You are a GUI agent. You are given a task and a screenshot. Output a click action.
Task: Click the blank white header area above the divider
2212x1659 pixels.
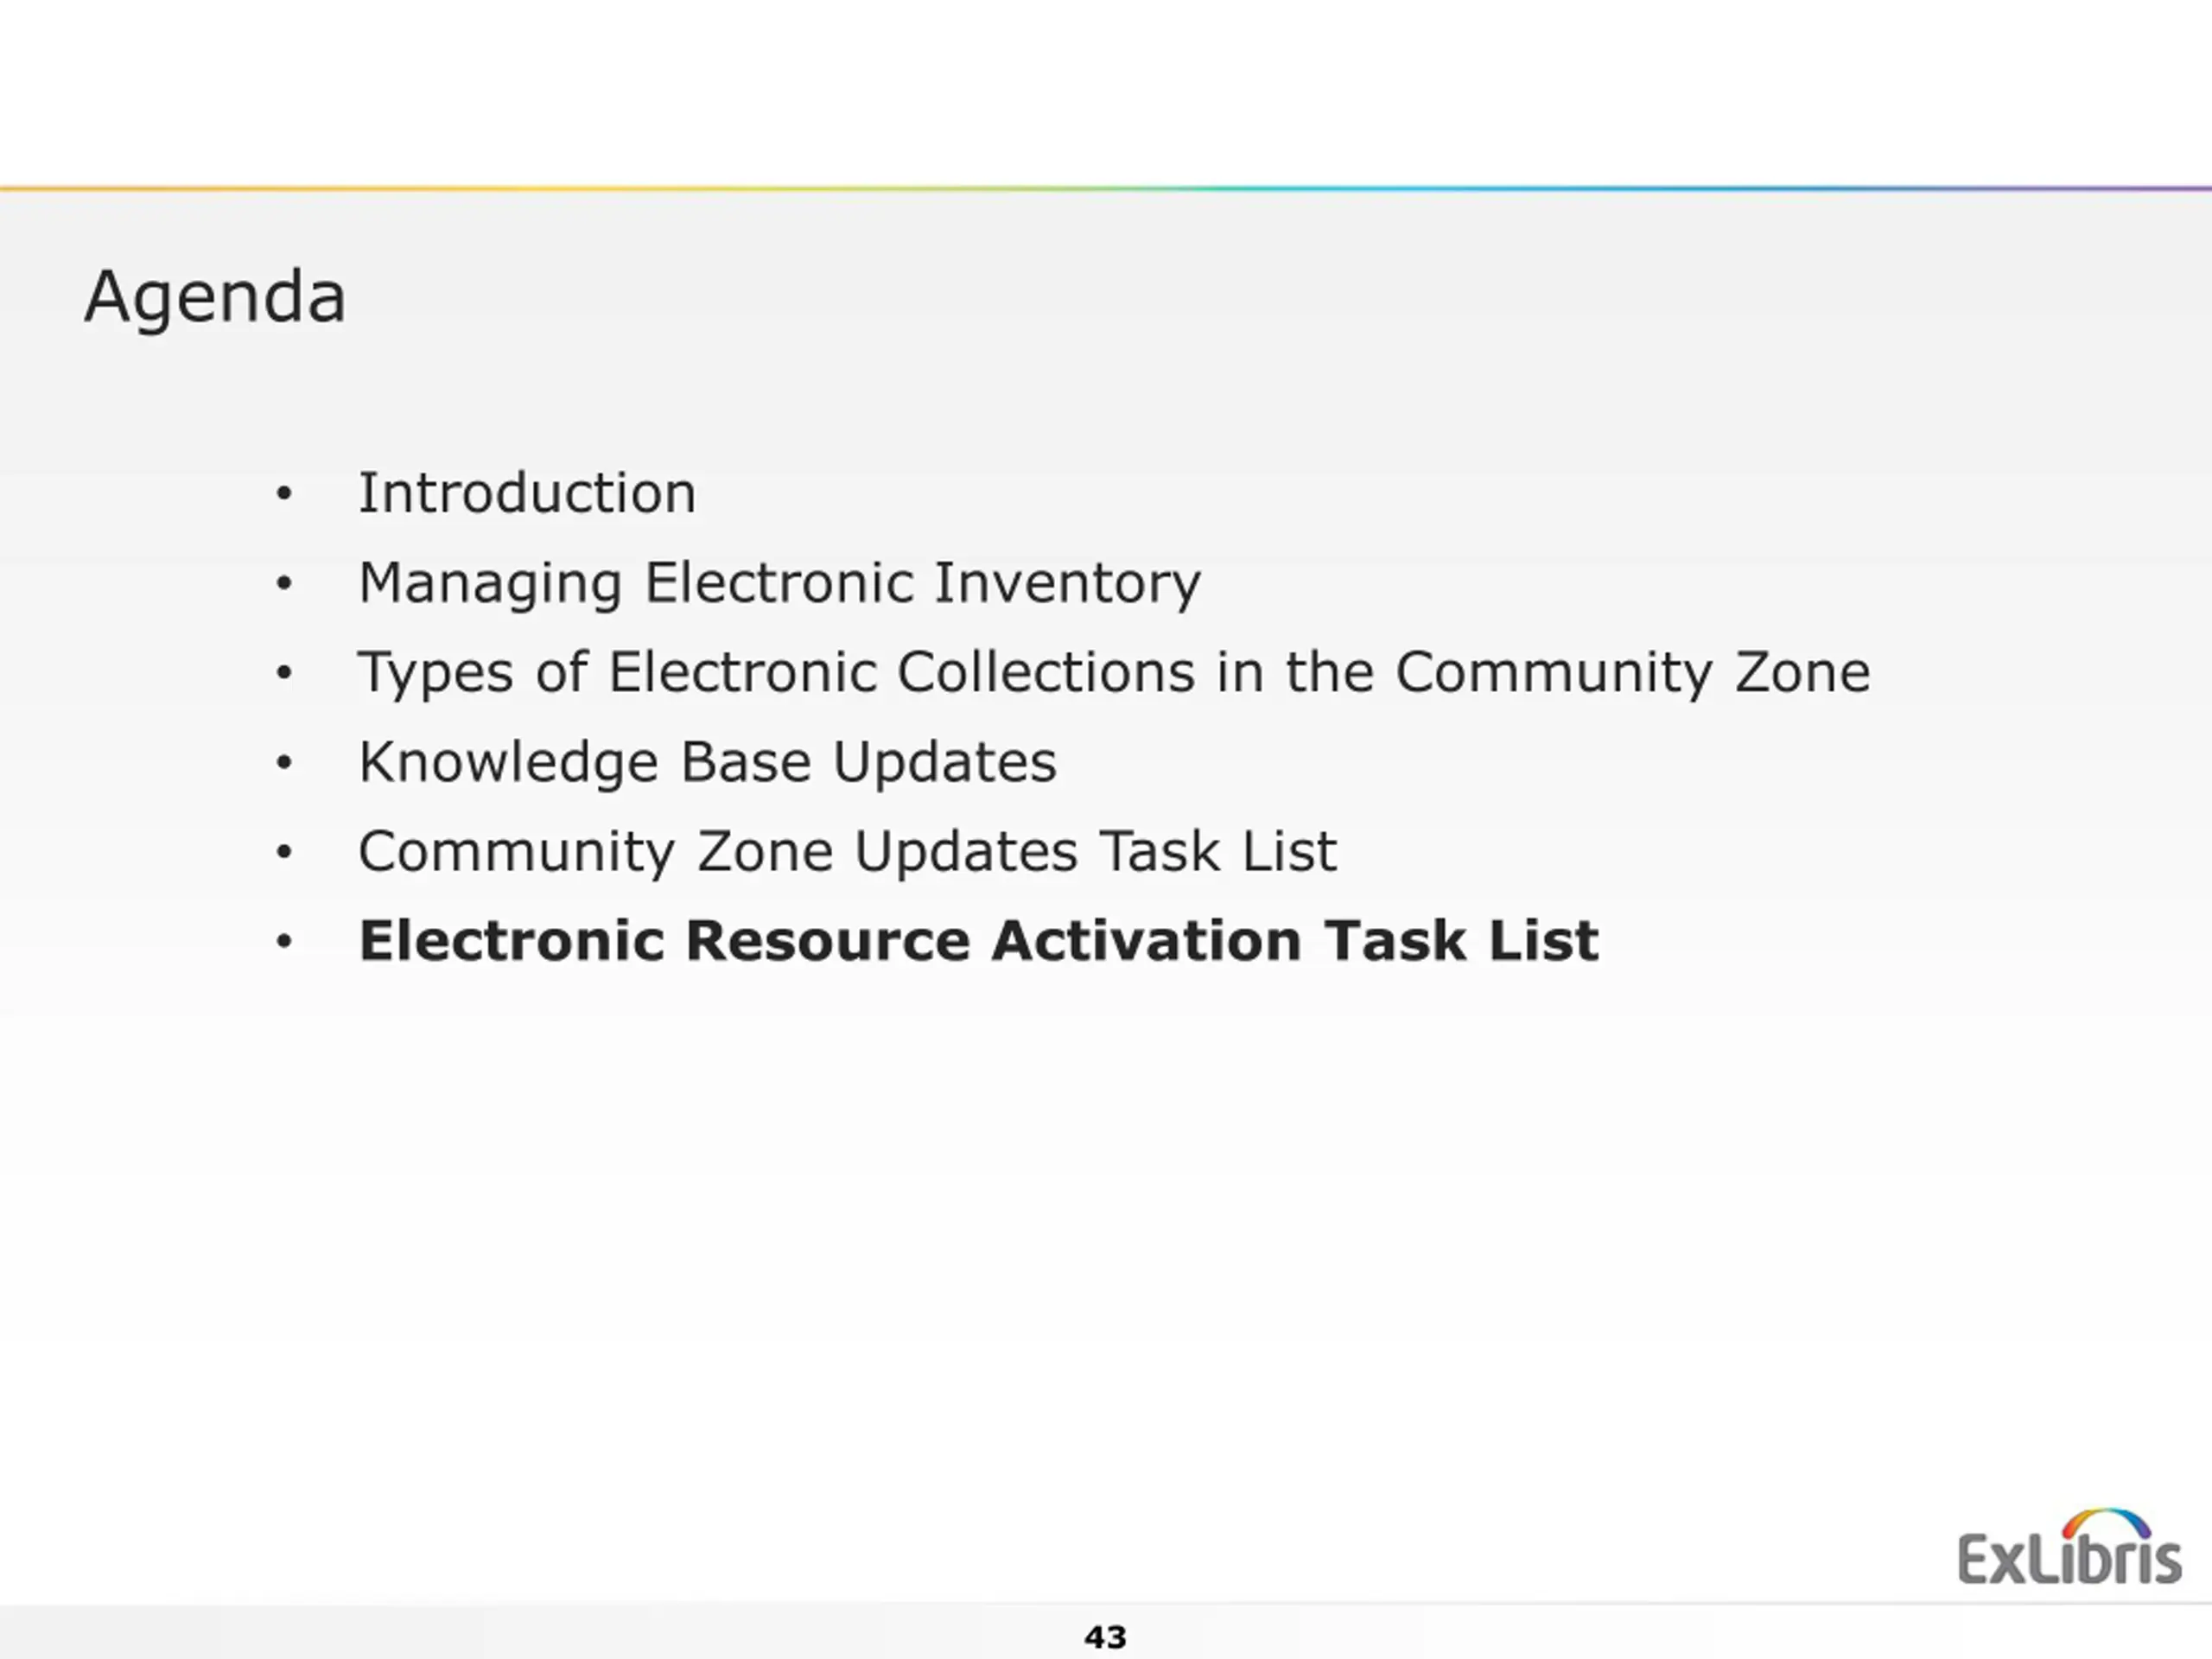coord(1106,92)
